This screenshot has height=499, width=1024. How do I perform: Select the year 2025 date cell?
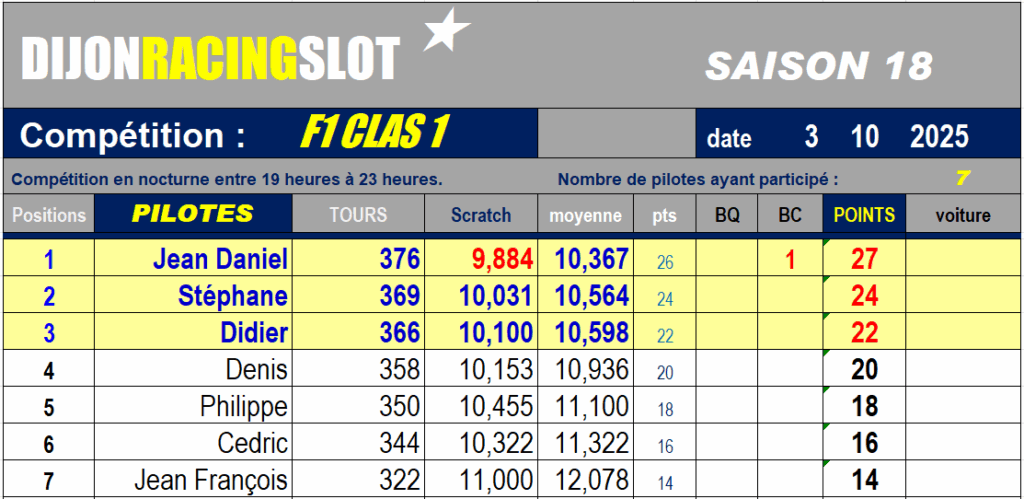pyautogui.click(x=939, y=137)
